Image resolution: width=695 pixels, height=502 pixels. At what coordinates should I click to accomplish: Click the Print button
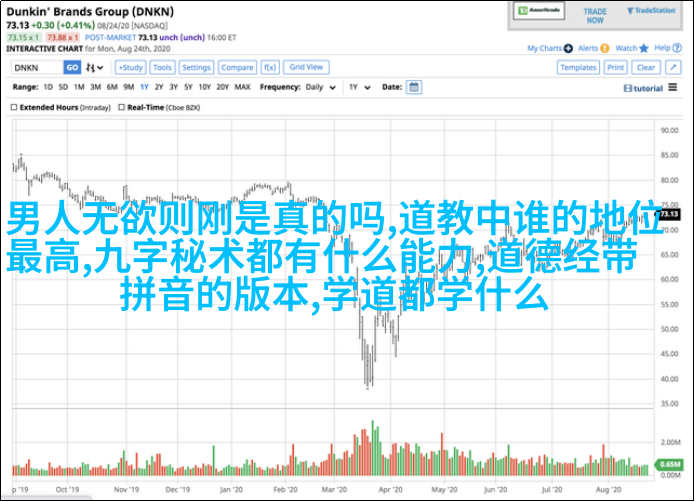(615, 67)
